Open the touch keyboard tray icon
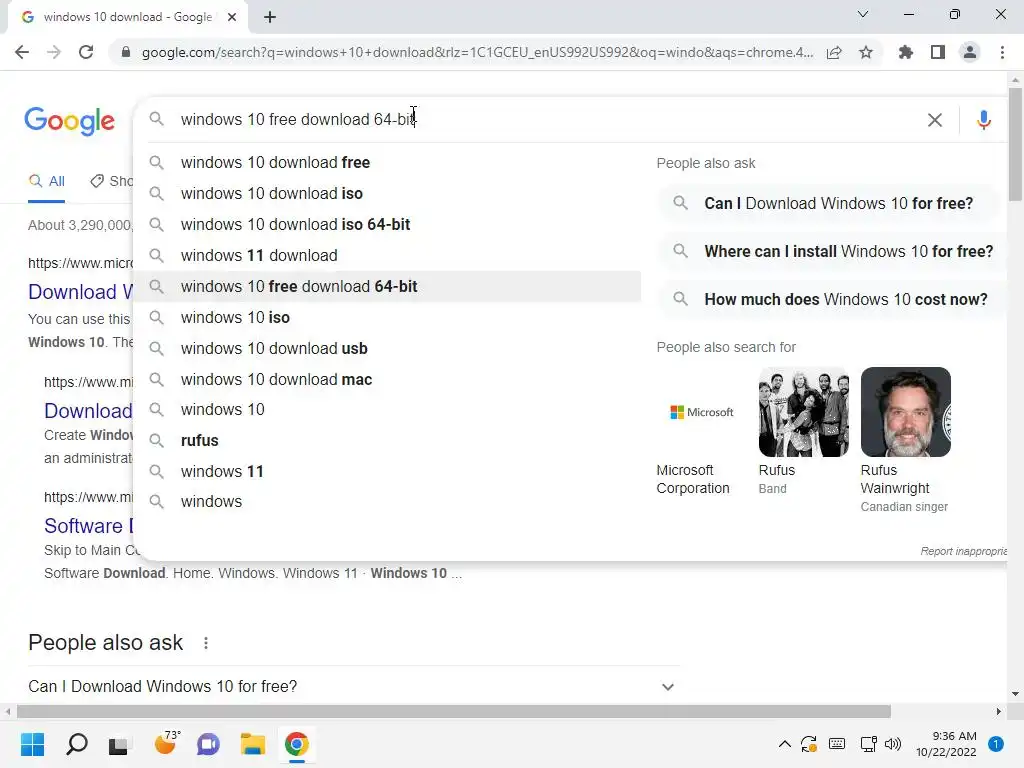This screenshot has width=1024, height=768. click(837, 744)
